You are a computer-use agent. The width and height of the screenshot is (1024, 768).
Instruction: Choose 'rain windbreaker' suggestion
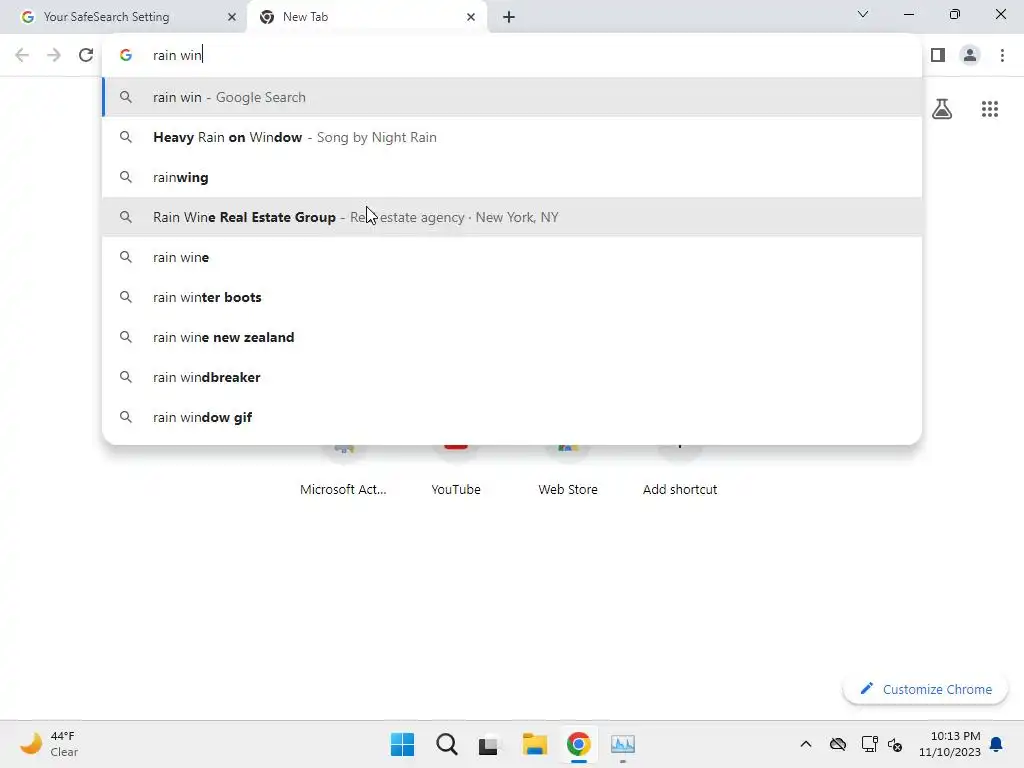[512, 377]
